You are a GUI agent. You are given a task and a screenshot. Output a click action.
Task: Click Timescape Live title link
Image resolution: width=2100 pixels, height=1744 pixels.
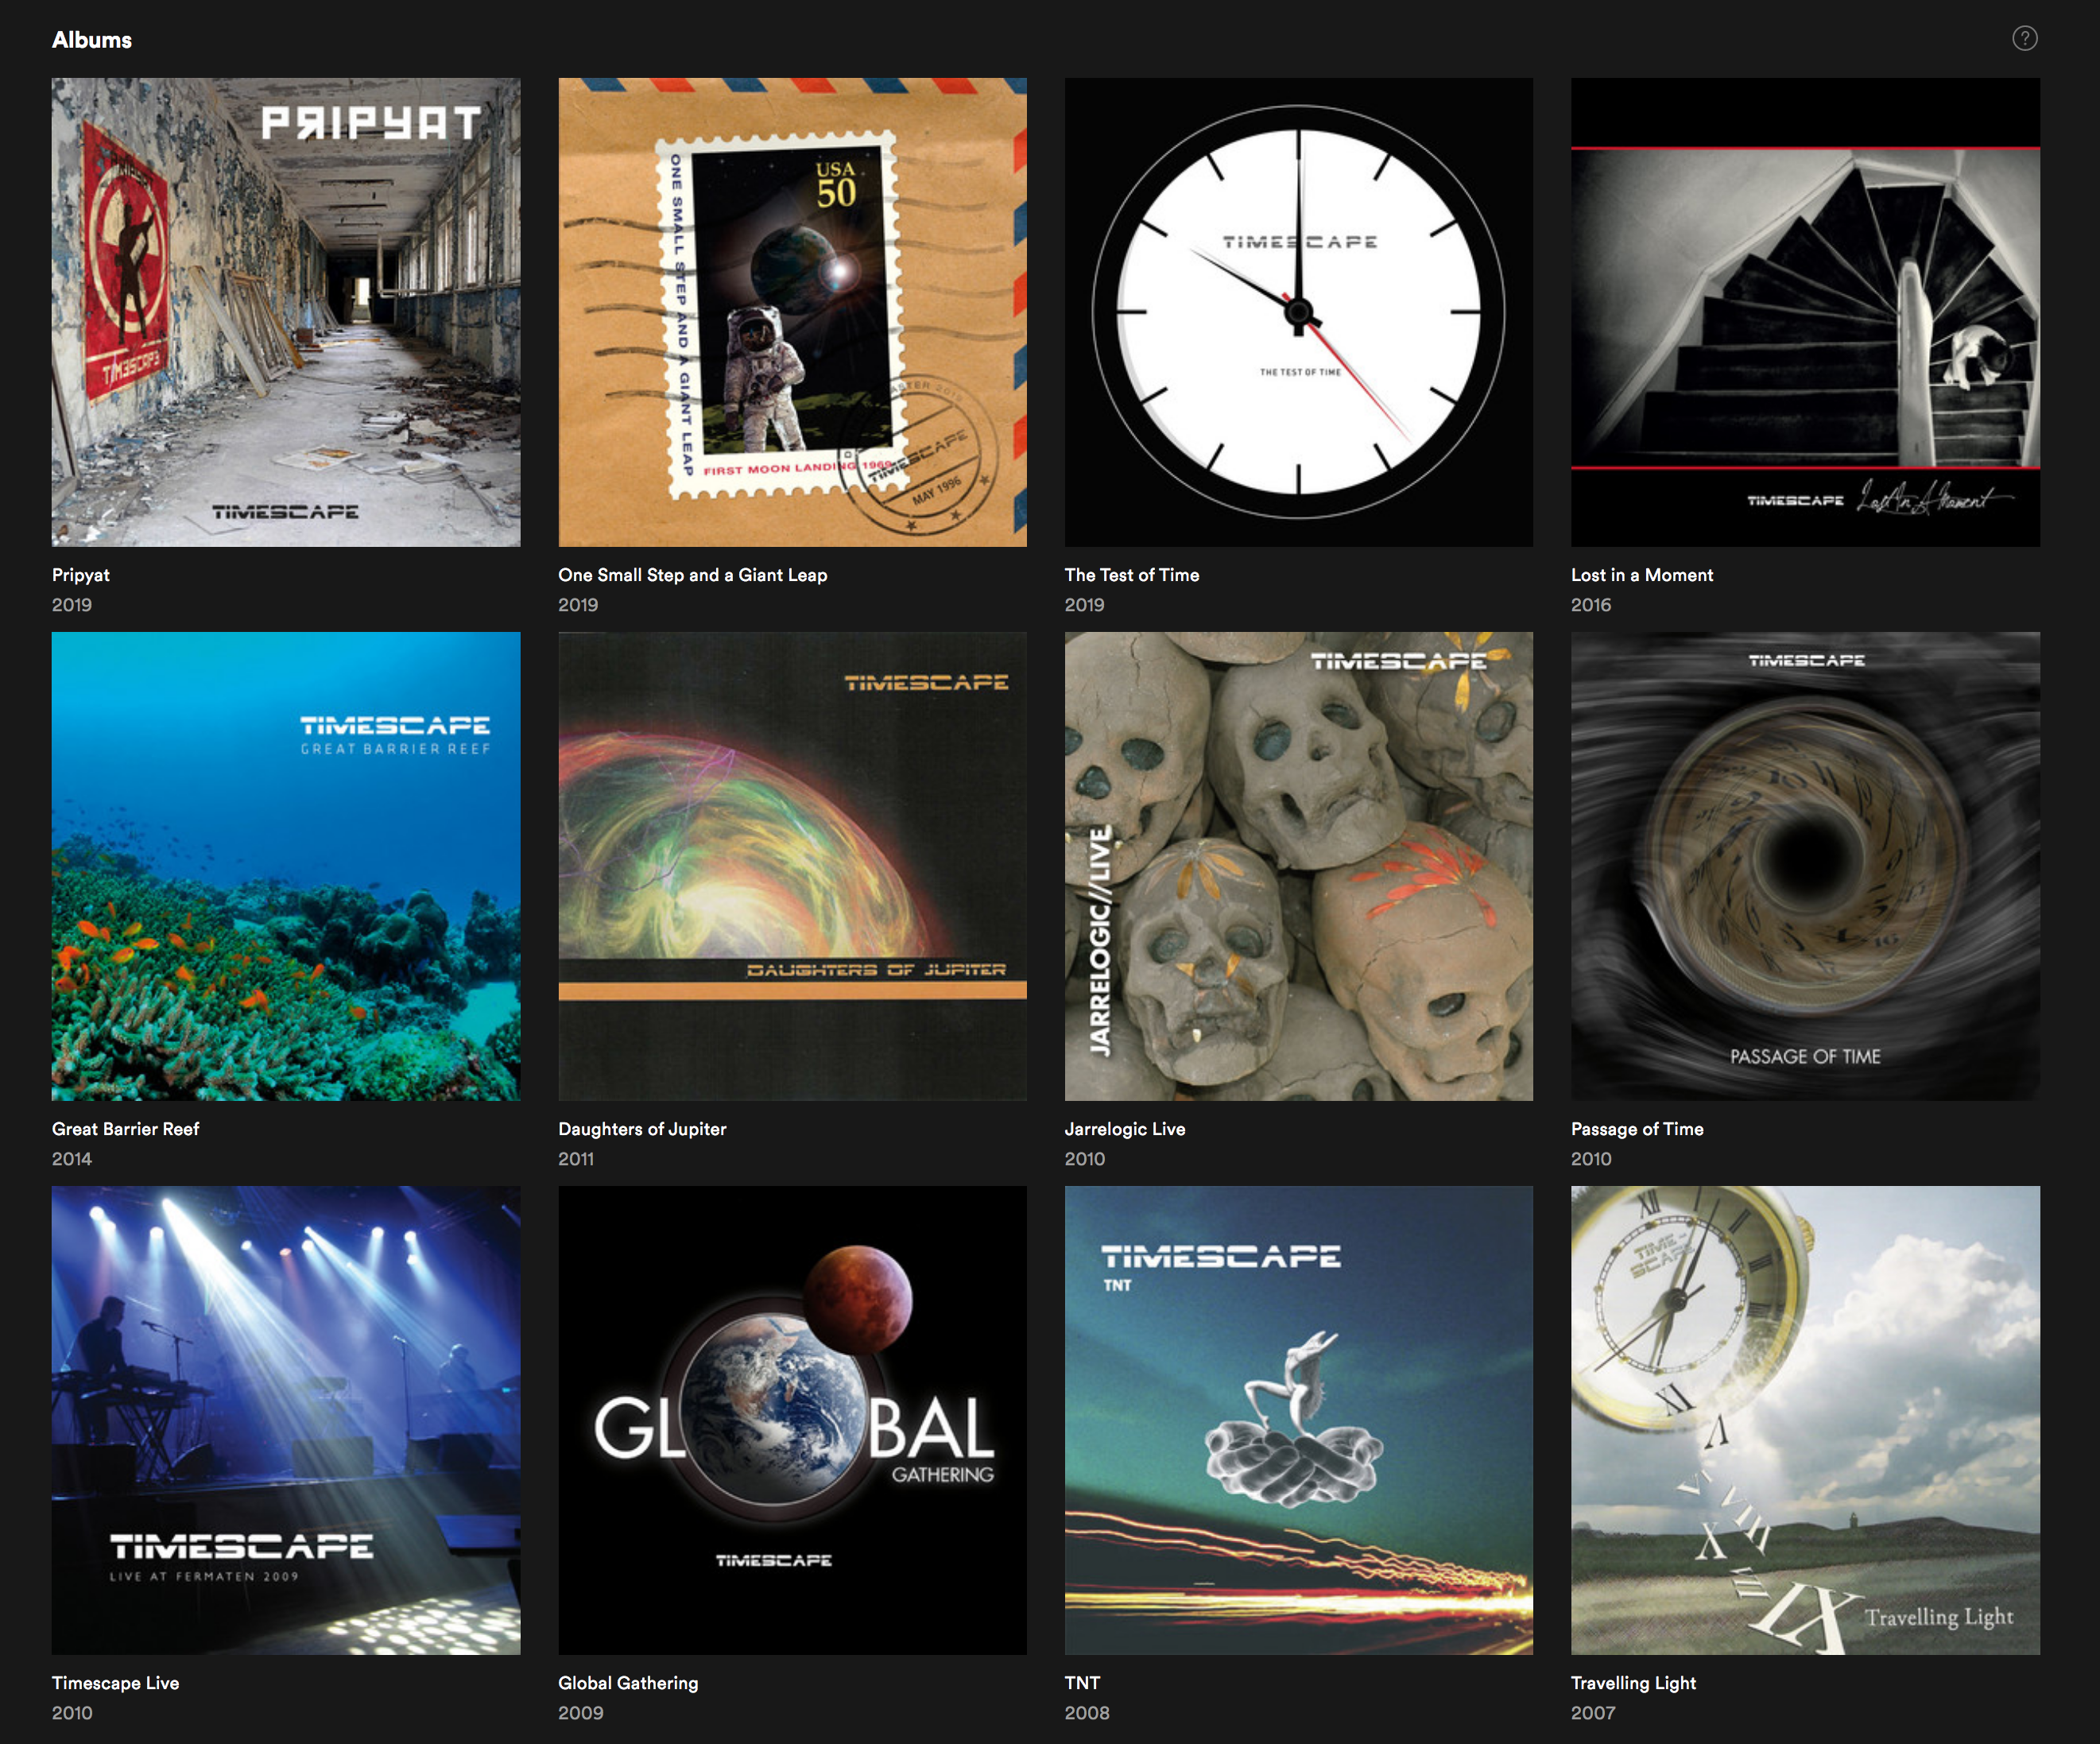click(116, 1683)
